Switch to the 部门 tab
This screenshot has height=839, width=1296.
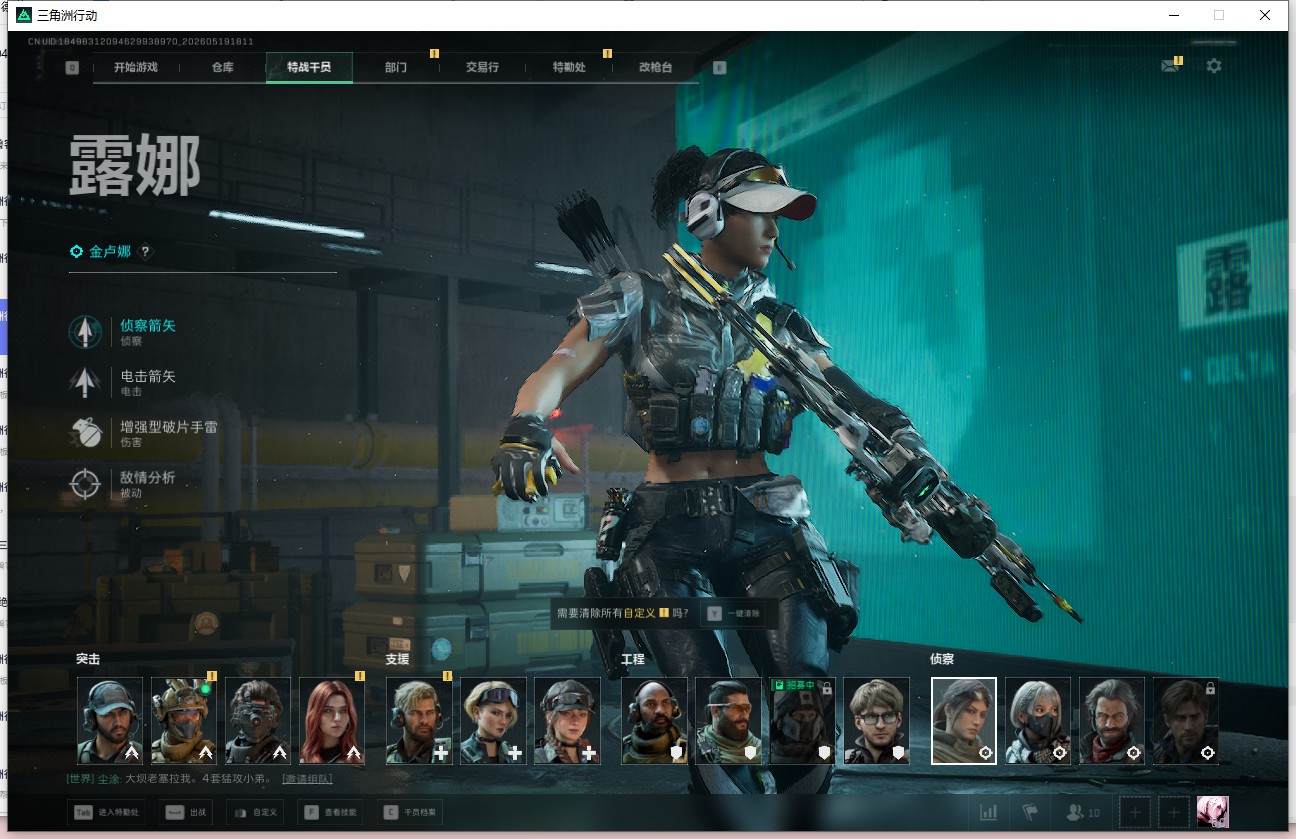tap(396, 68)
